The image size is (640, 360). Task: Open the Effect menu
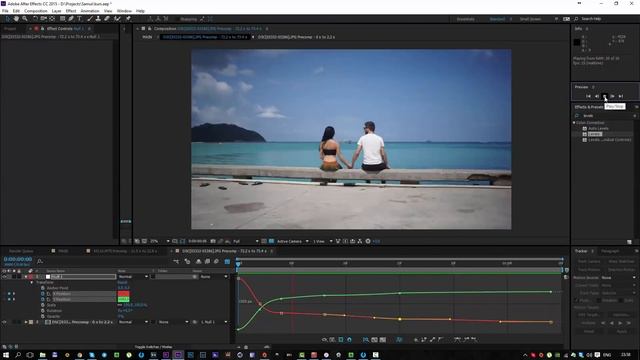71,11
